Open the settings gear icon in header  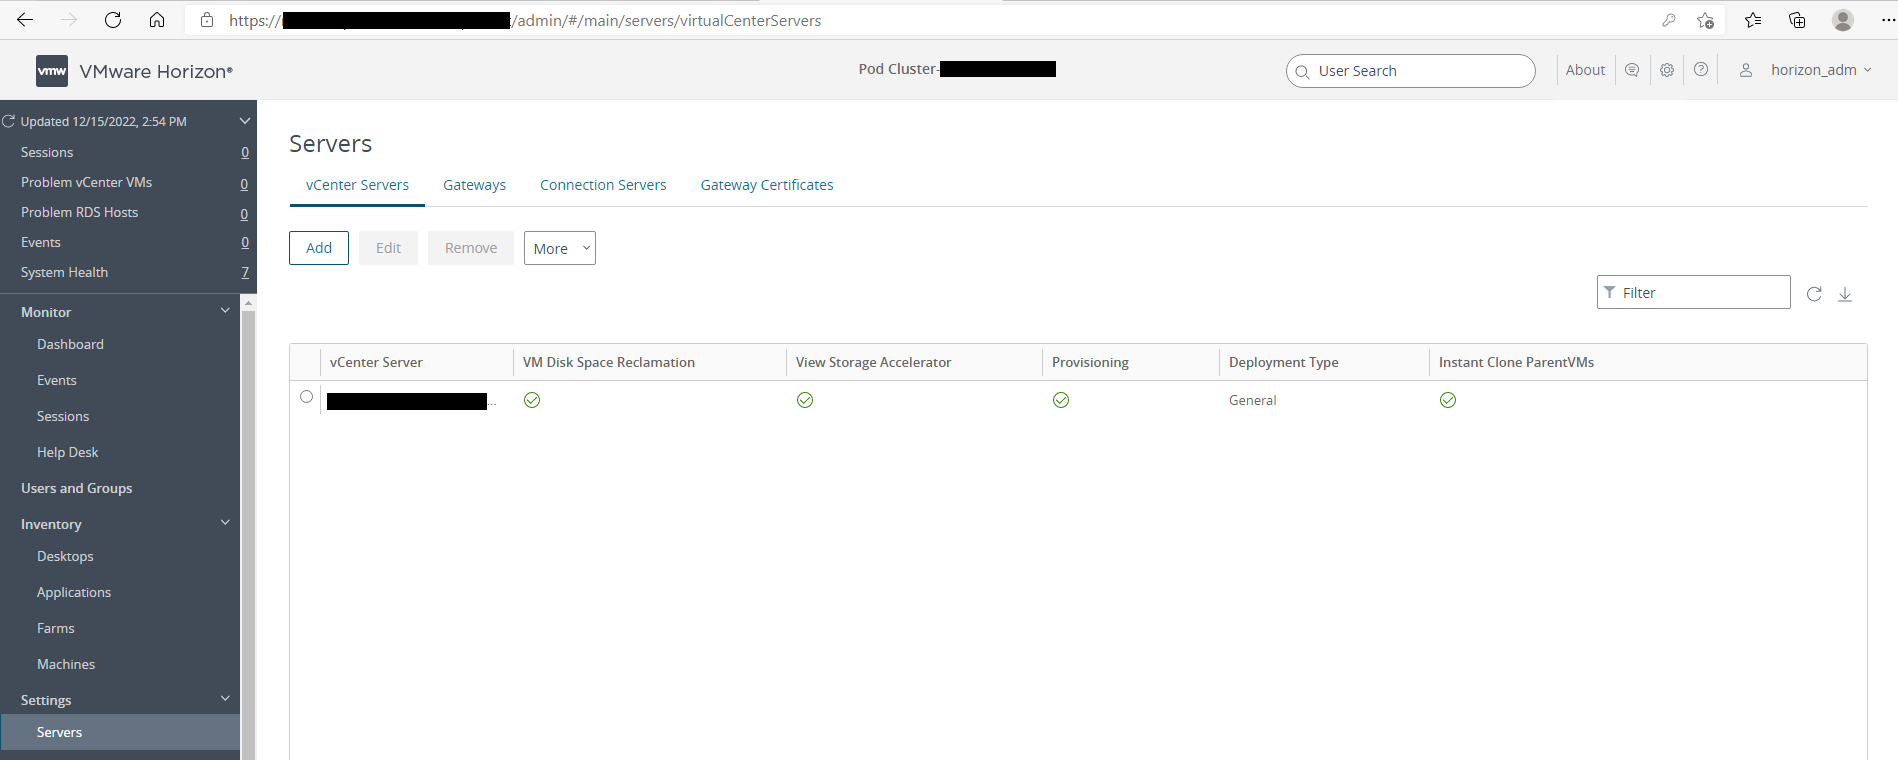(1667, 70)
